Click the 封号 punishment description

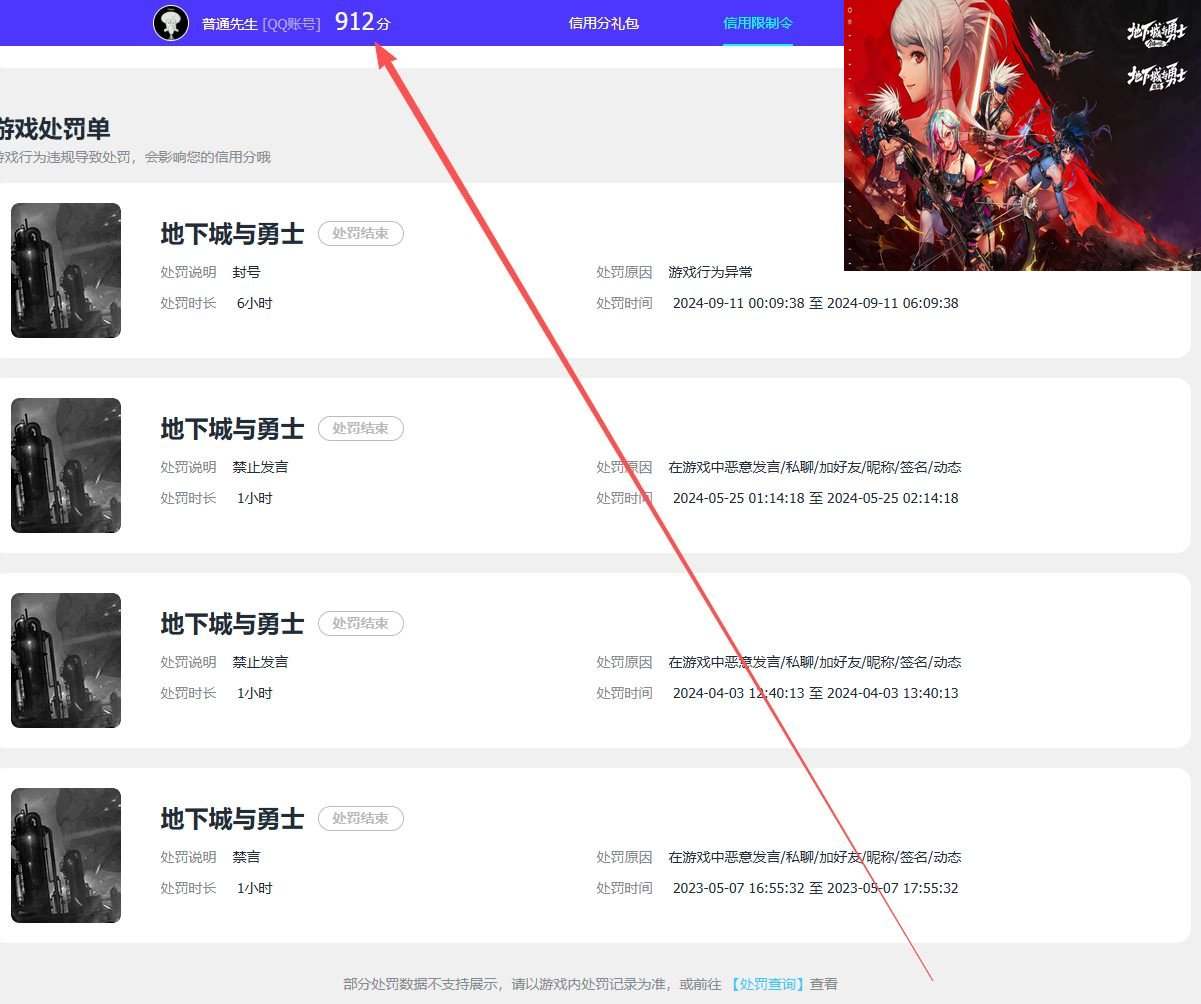[x=246, y=272]
